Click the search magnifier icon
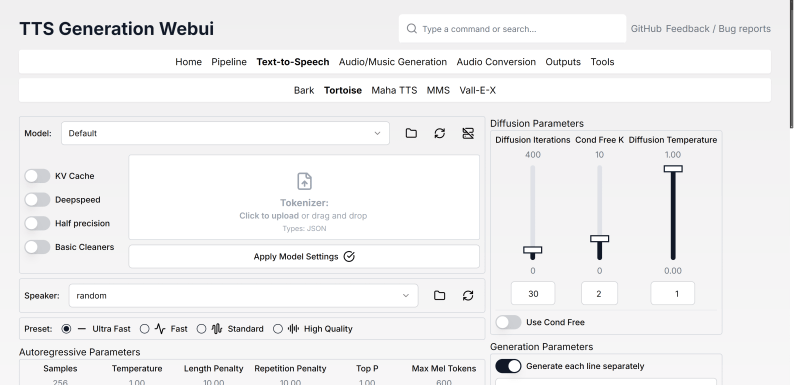The width and height of the screenshot is (800, 385). (x=411, y=29)
